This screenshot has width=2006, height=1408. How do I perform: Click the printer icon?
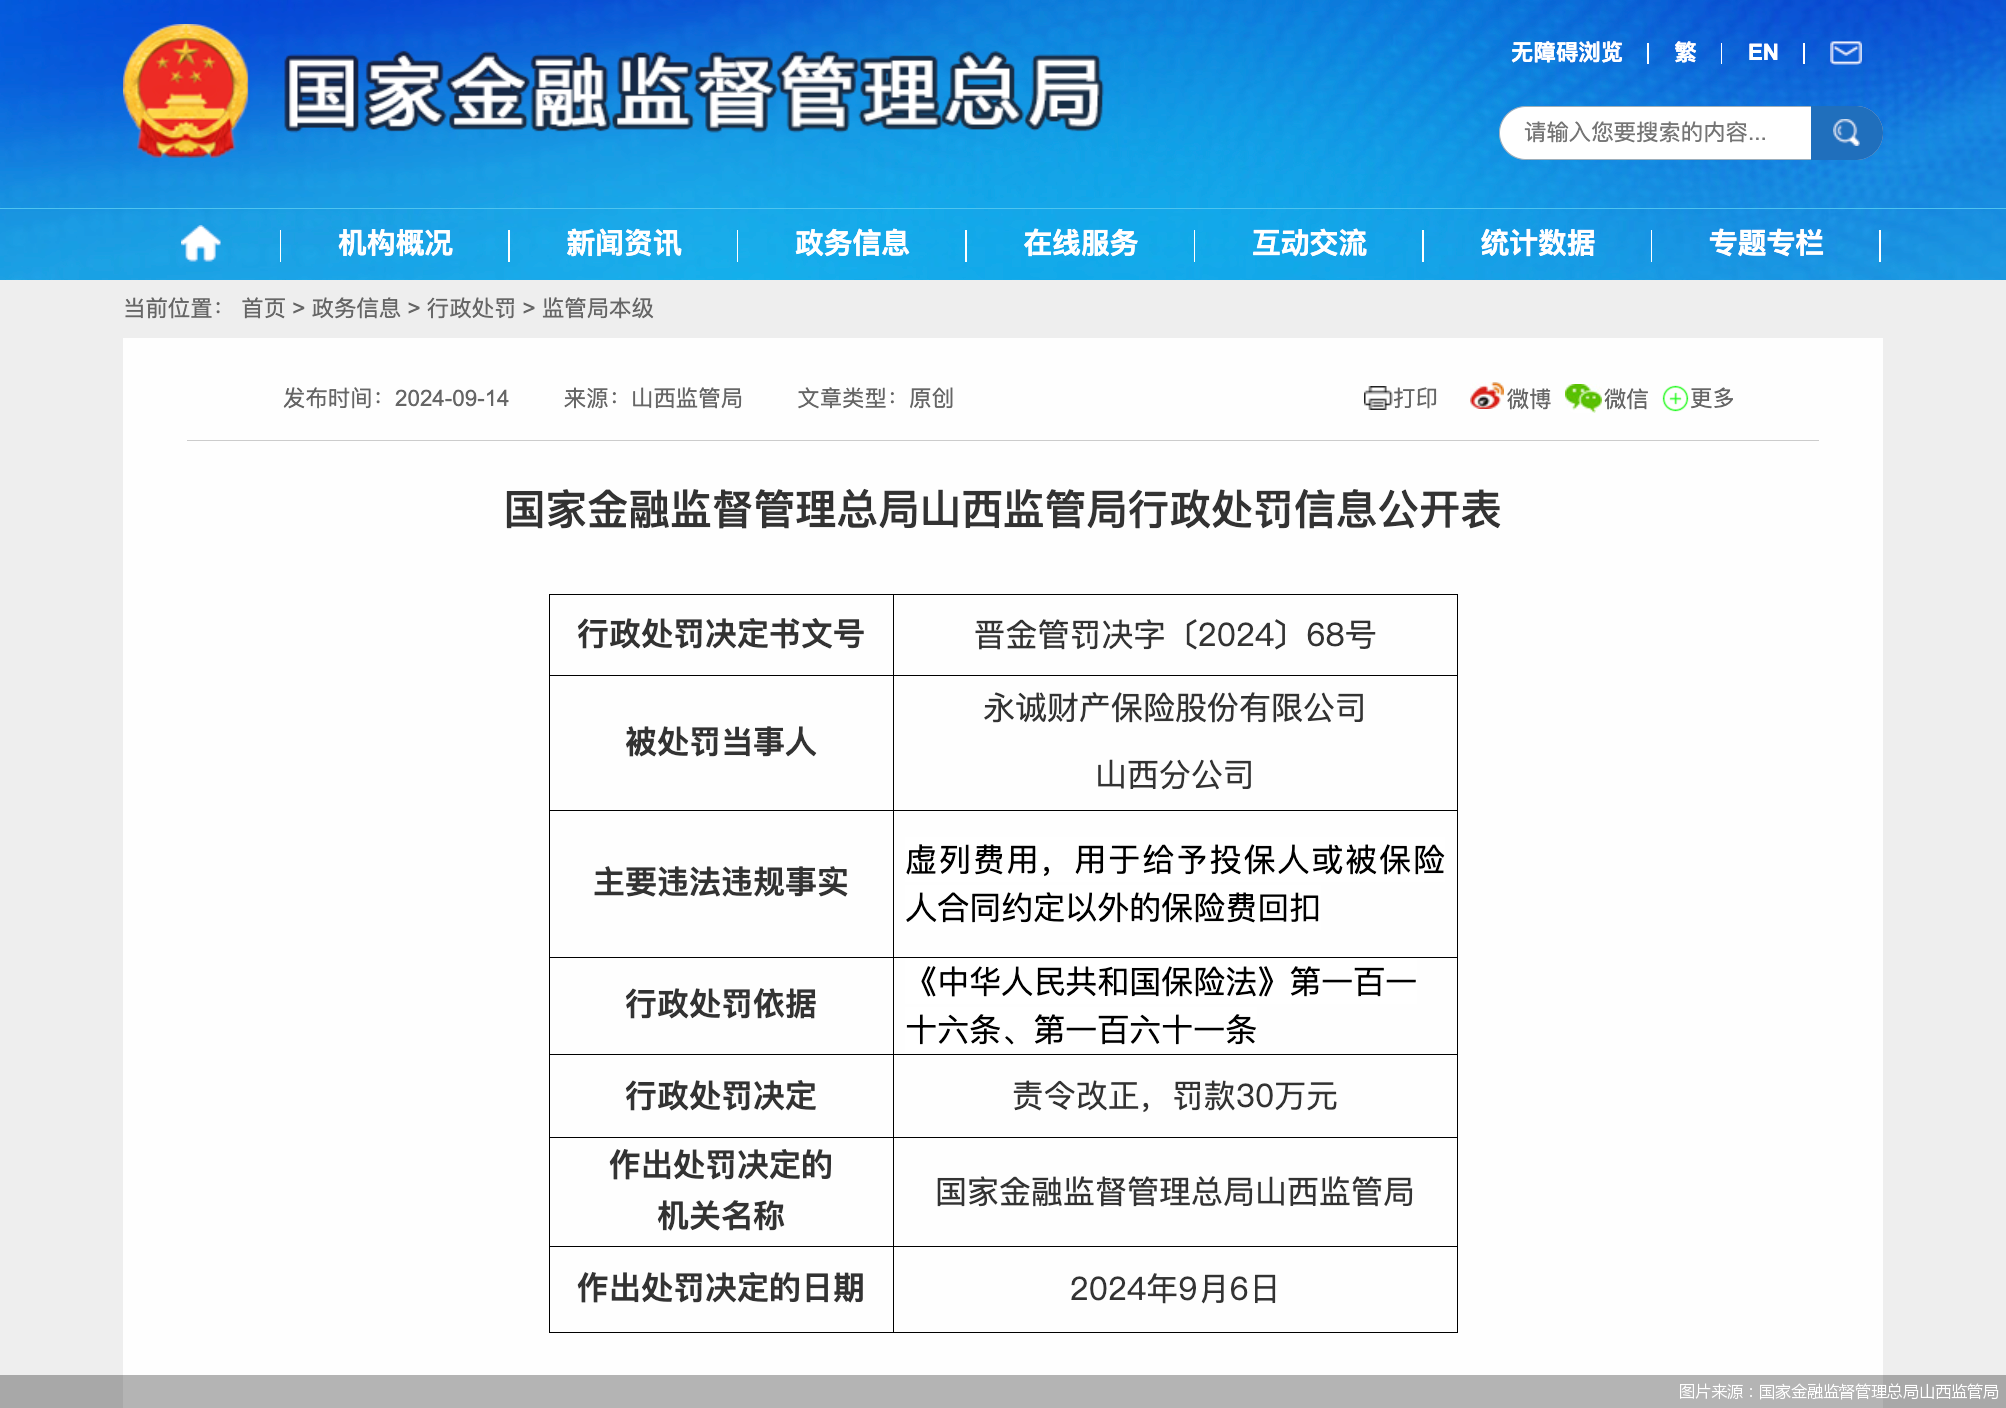(1376, 398)
